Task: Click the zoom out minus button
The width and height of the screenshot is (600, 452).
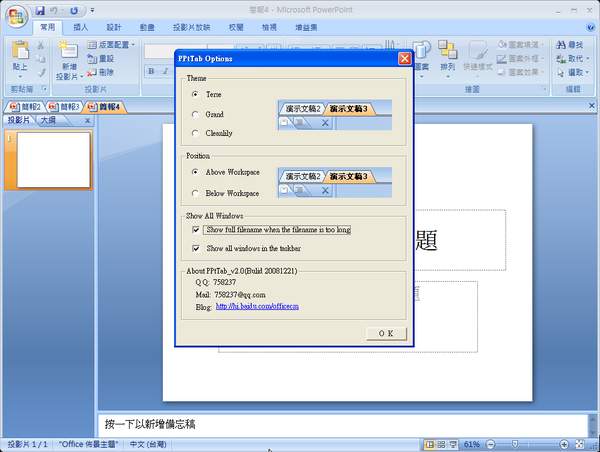Action: (x=491, y=444)
